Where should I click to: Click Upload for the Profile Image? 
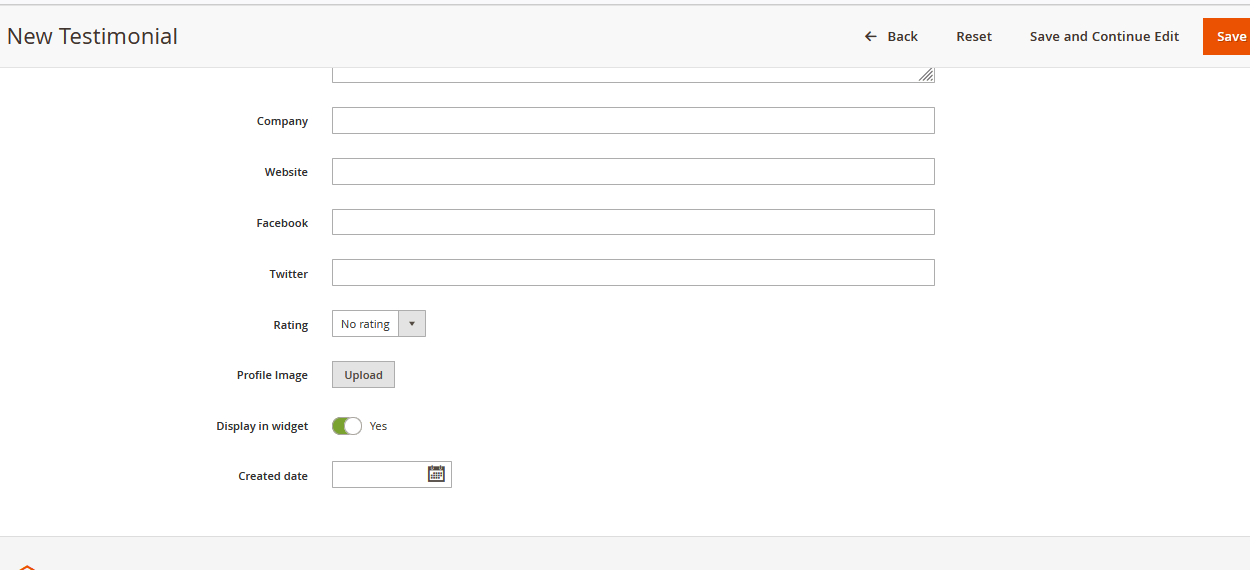[x=363, y=375]
